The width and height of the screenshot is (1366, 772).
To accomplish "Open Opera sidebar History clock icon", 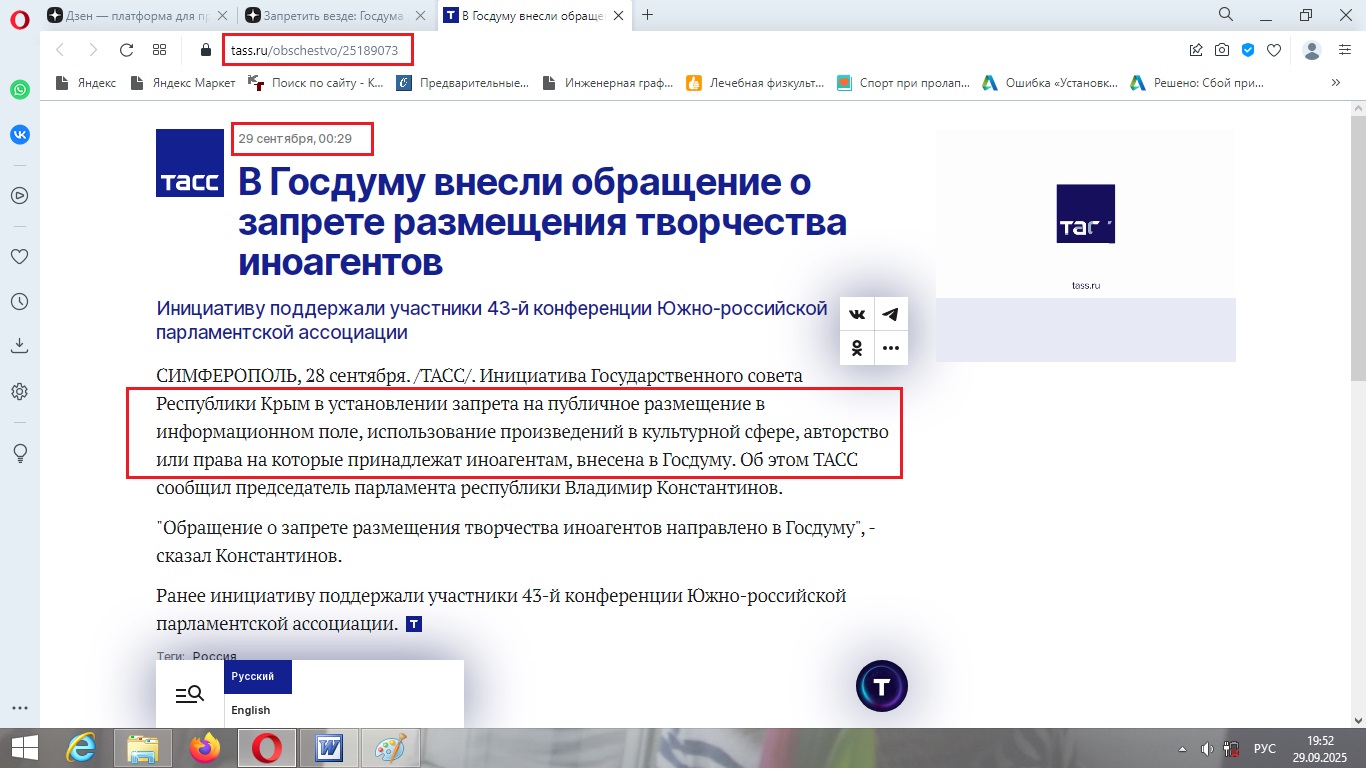I will (x=19, y=302).
